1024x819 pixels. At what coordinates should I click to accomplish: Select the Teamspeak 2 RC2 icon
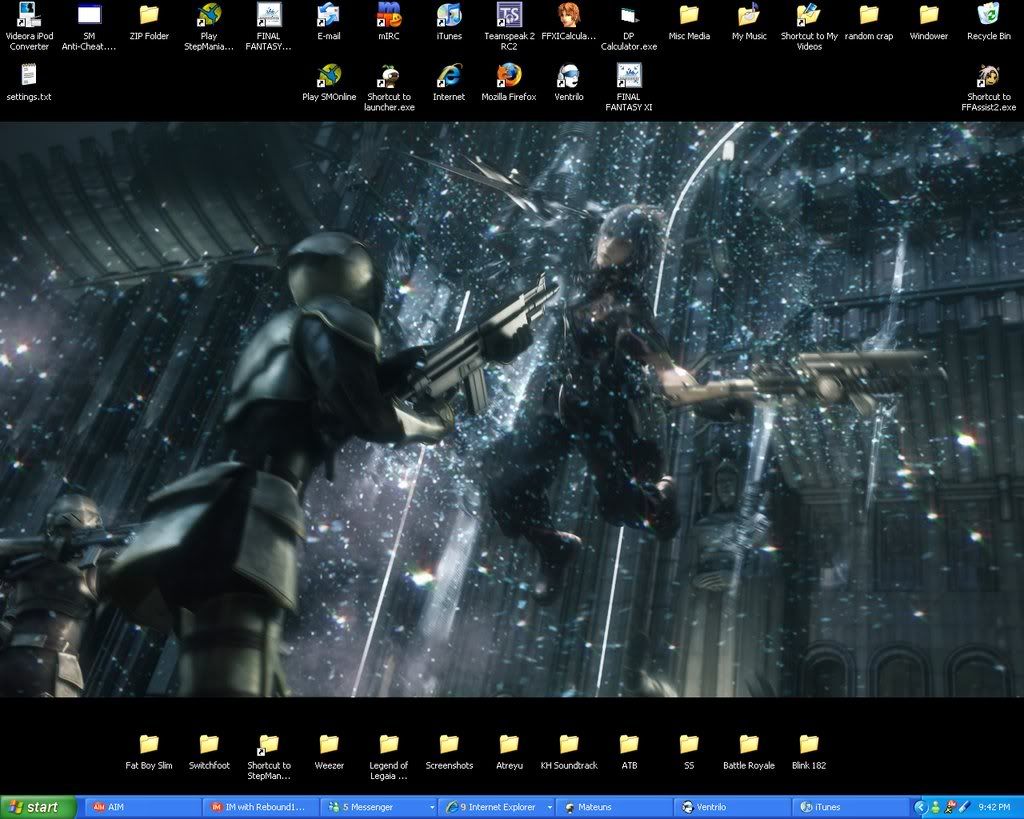pos(508,16)
